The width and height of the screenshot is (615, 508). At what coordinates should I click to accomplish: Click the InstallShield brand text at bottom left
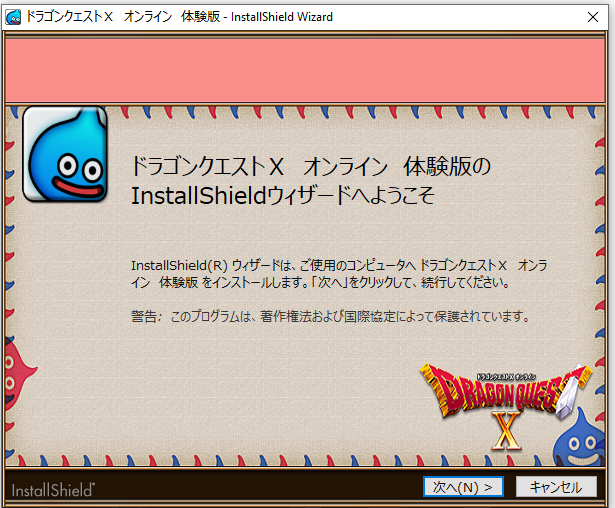click(53, 490)
